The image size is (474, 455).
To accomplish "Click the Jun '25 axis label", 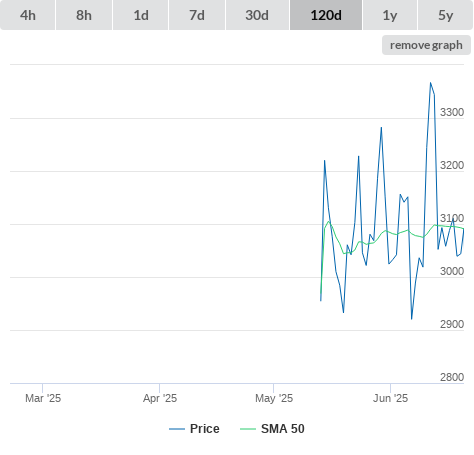I will tap(390, 398).
